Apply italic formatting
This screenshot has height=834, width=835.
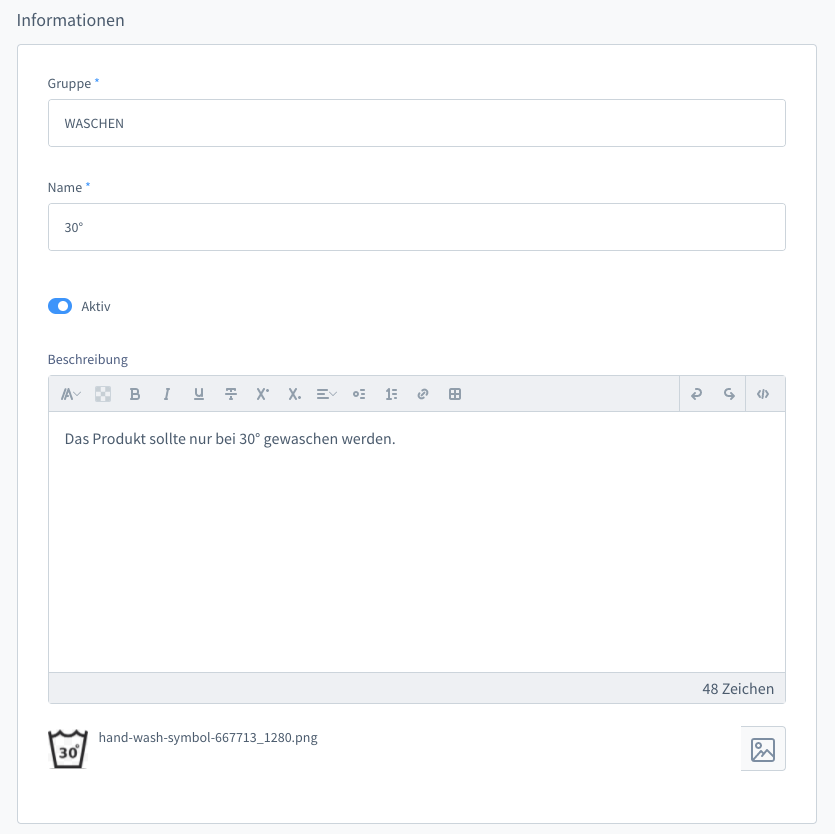(x=167, y=394)
